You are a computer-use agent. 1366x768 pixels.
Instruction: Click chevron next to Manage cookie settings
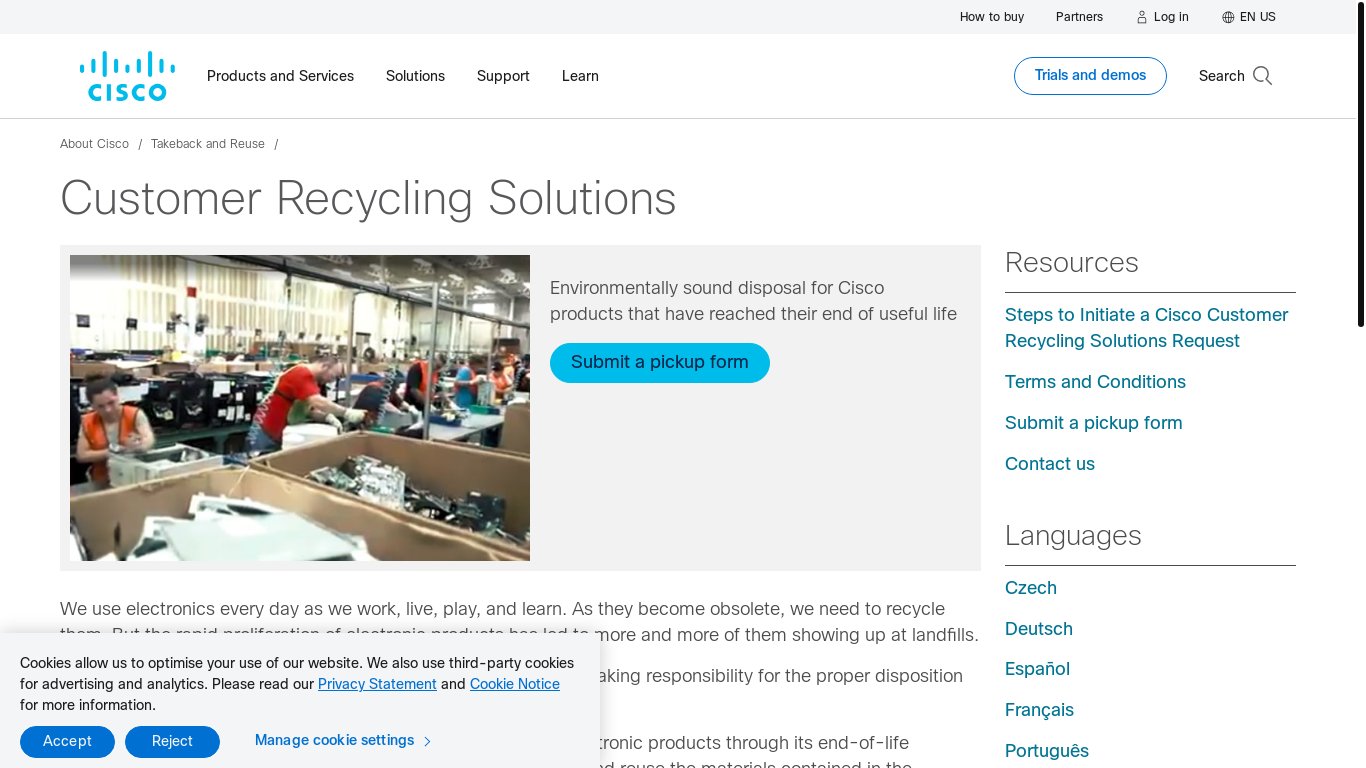coord(427,741)
